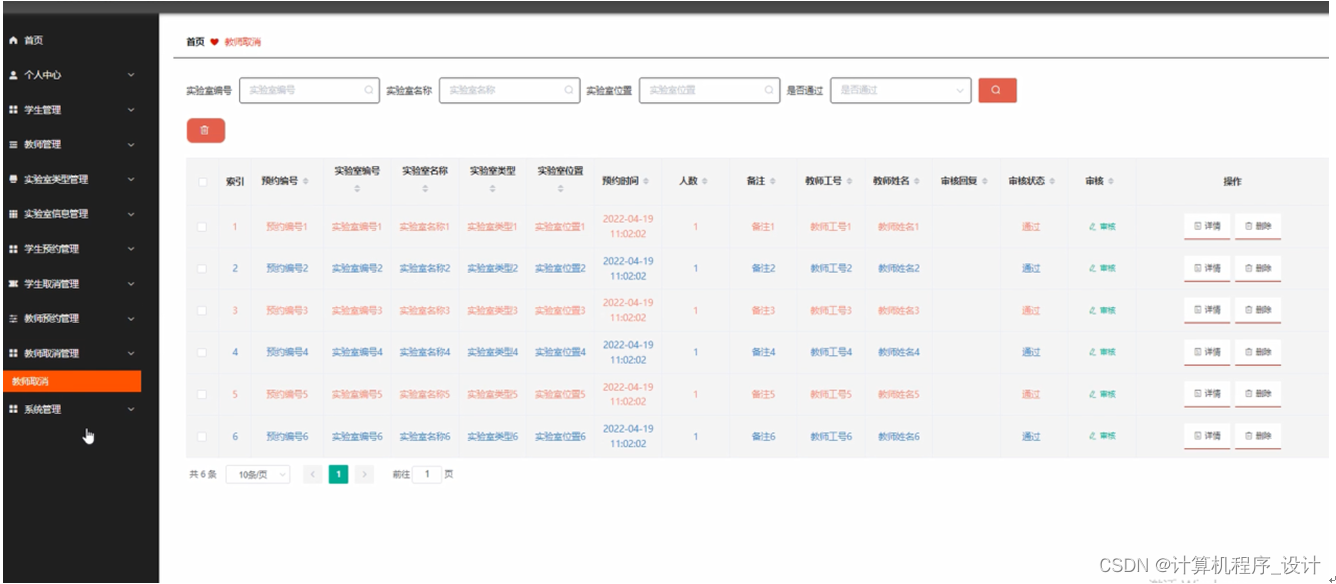The image size is (1336, 584).
Task: Click 删除 for row 预约编号2
Action: tap(1258, 268)
